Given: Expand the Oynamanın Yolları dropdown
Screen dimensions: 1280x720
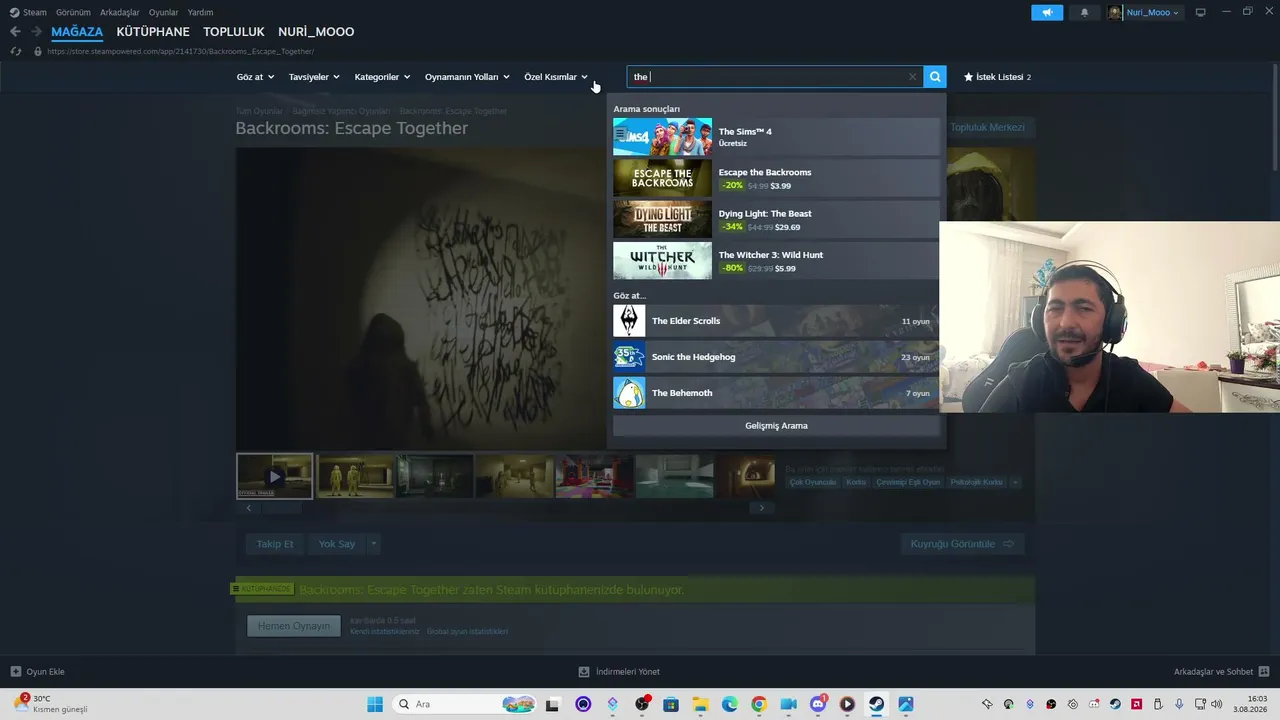Looking at the screenshot, I should 467,77.
